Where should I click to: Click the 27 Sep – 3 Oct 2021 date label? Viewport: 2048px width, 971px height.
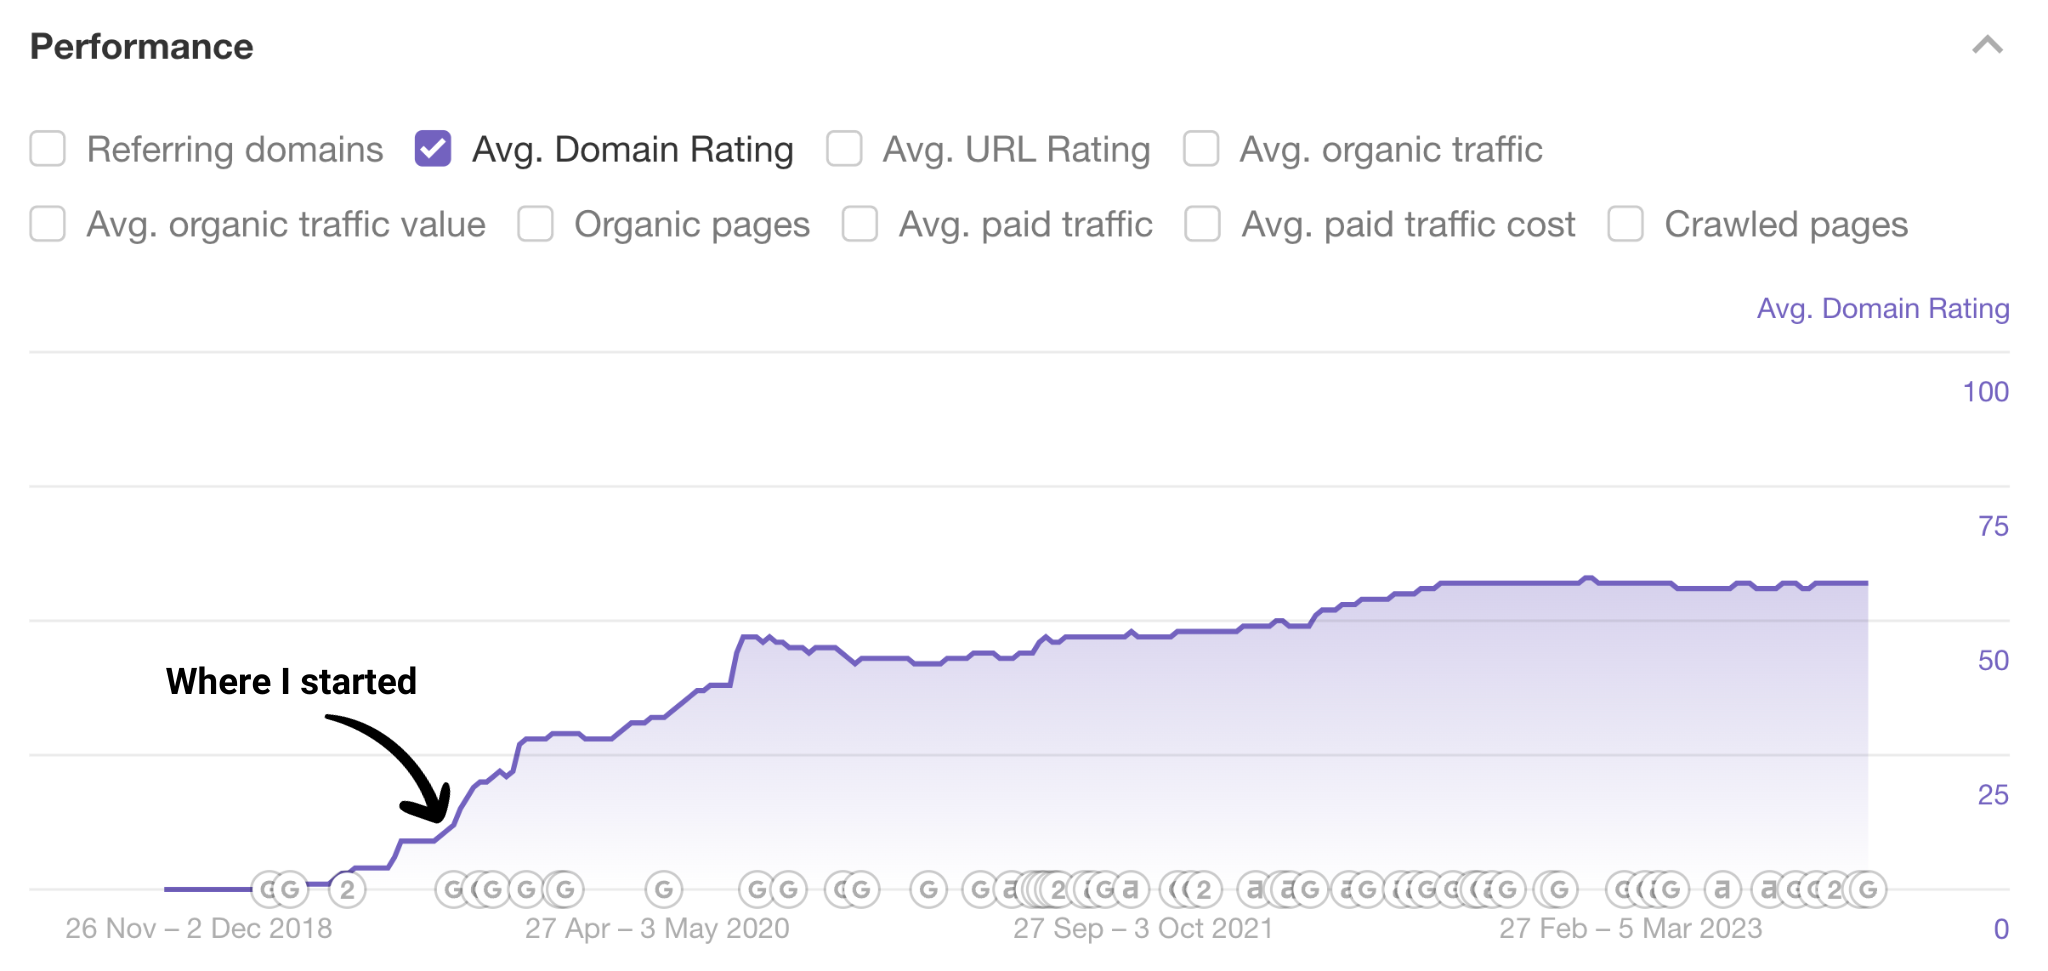click(1142, 928)
